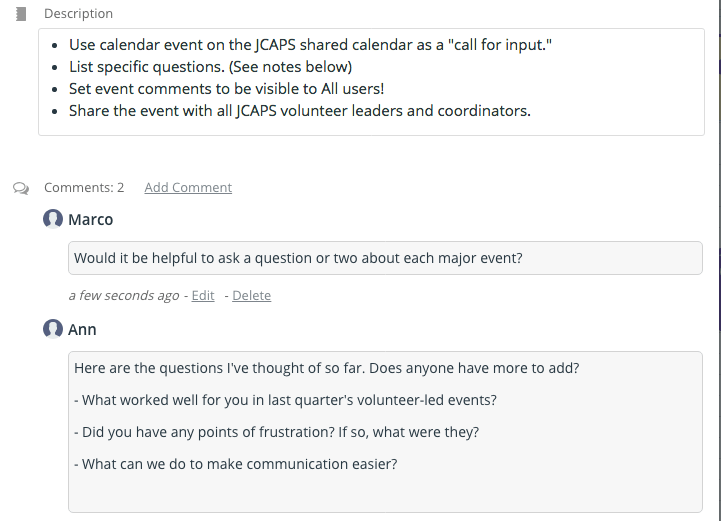Screen dimensions: 721x521
Task: Click the 'List specific questions' bullet
Action: (x=211, y=67)
